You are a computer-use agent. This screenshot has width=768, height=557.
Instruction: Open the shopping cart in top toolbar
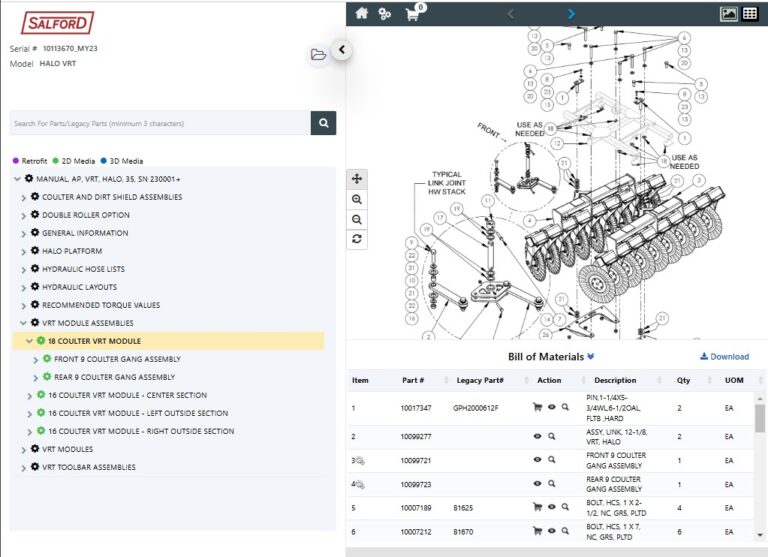[412, 14]
